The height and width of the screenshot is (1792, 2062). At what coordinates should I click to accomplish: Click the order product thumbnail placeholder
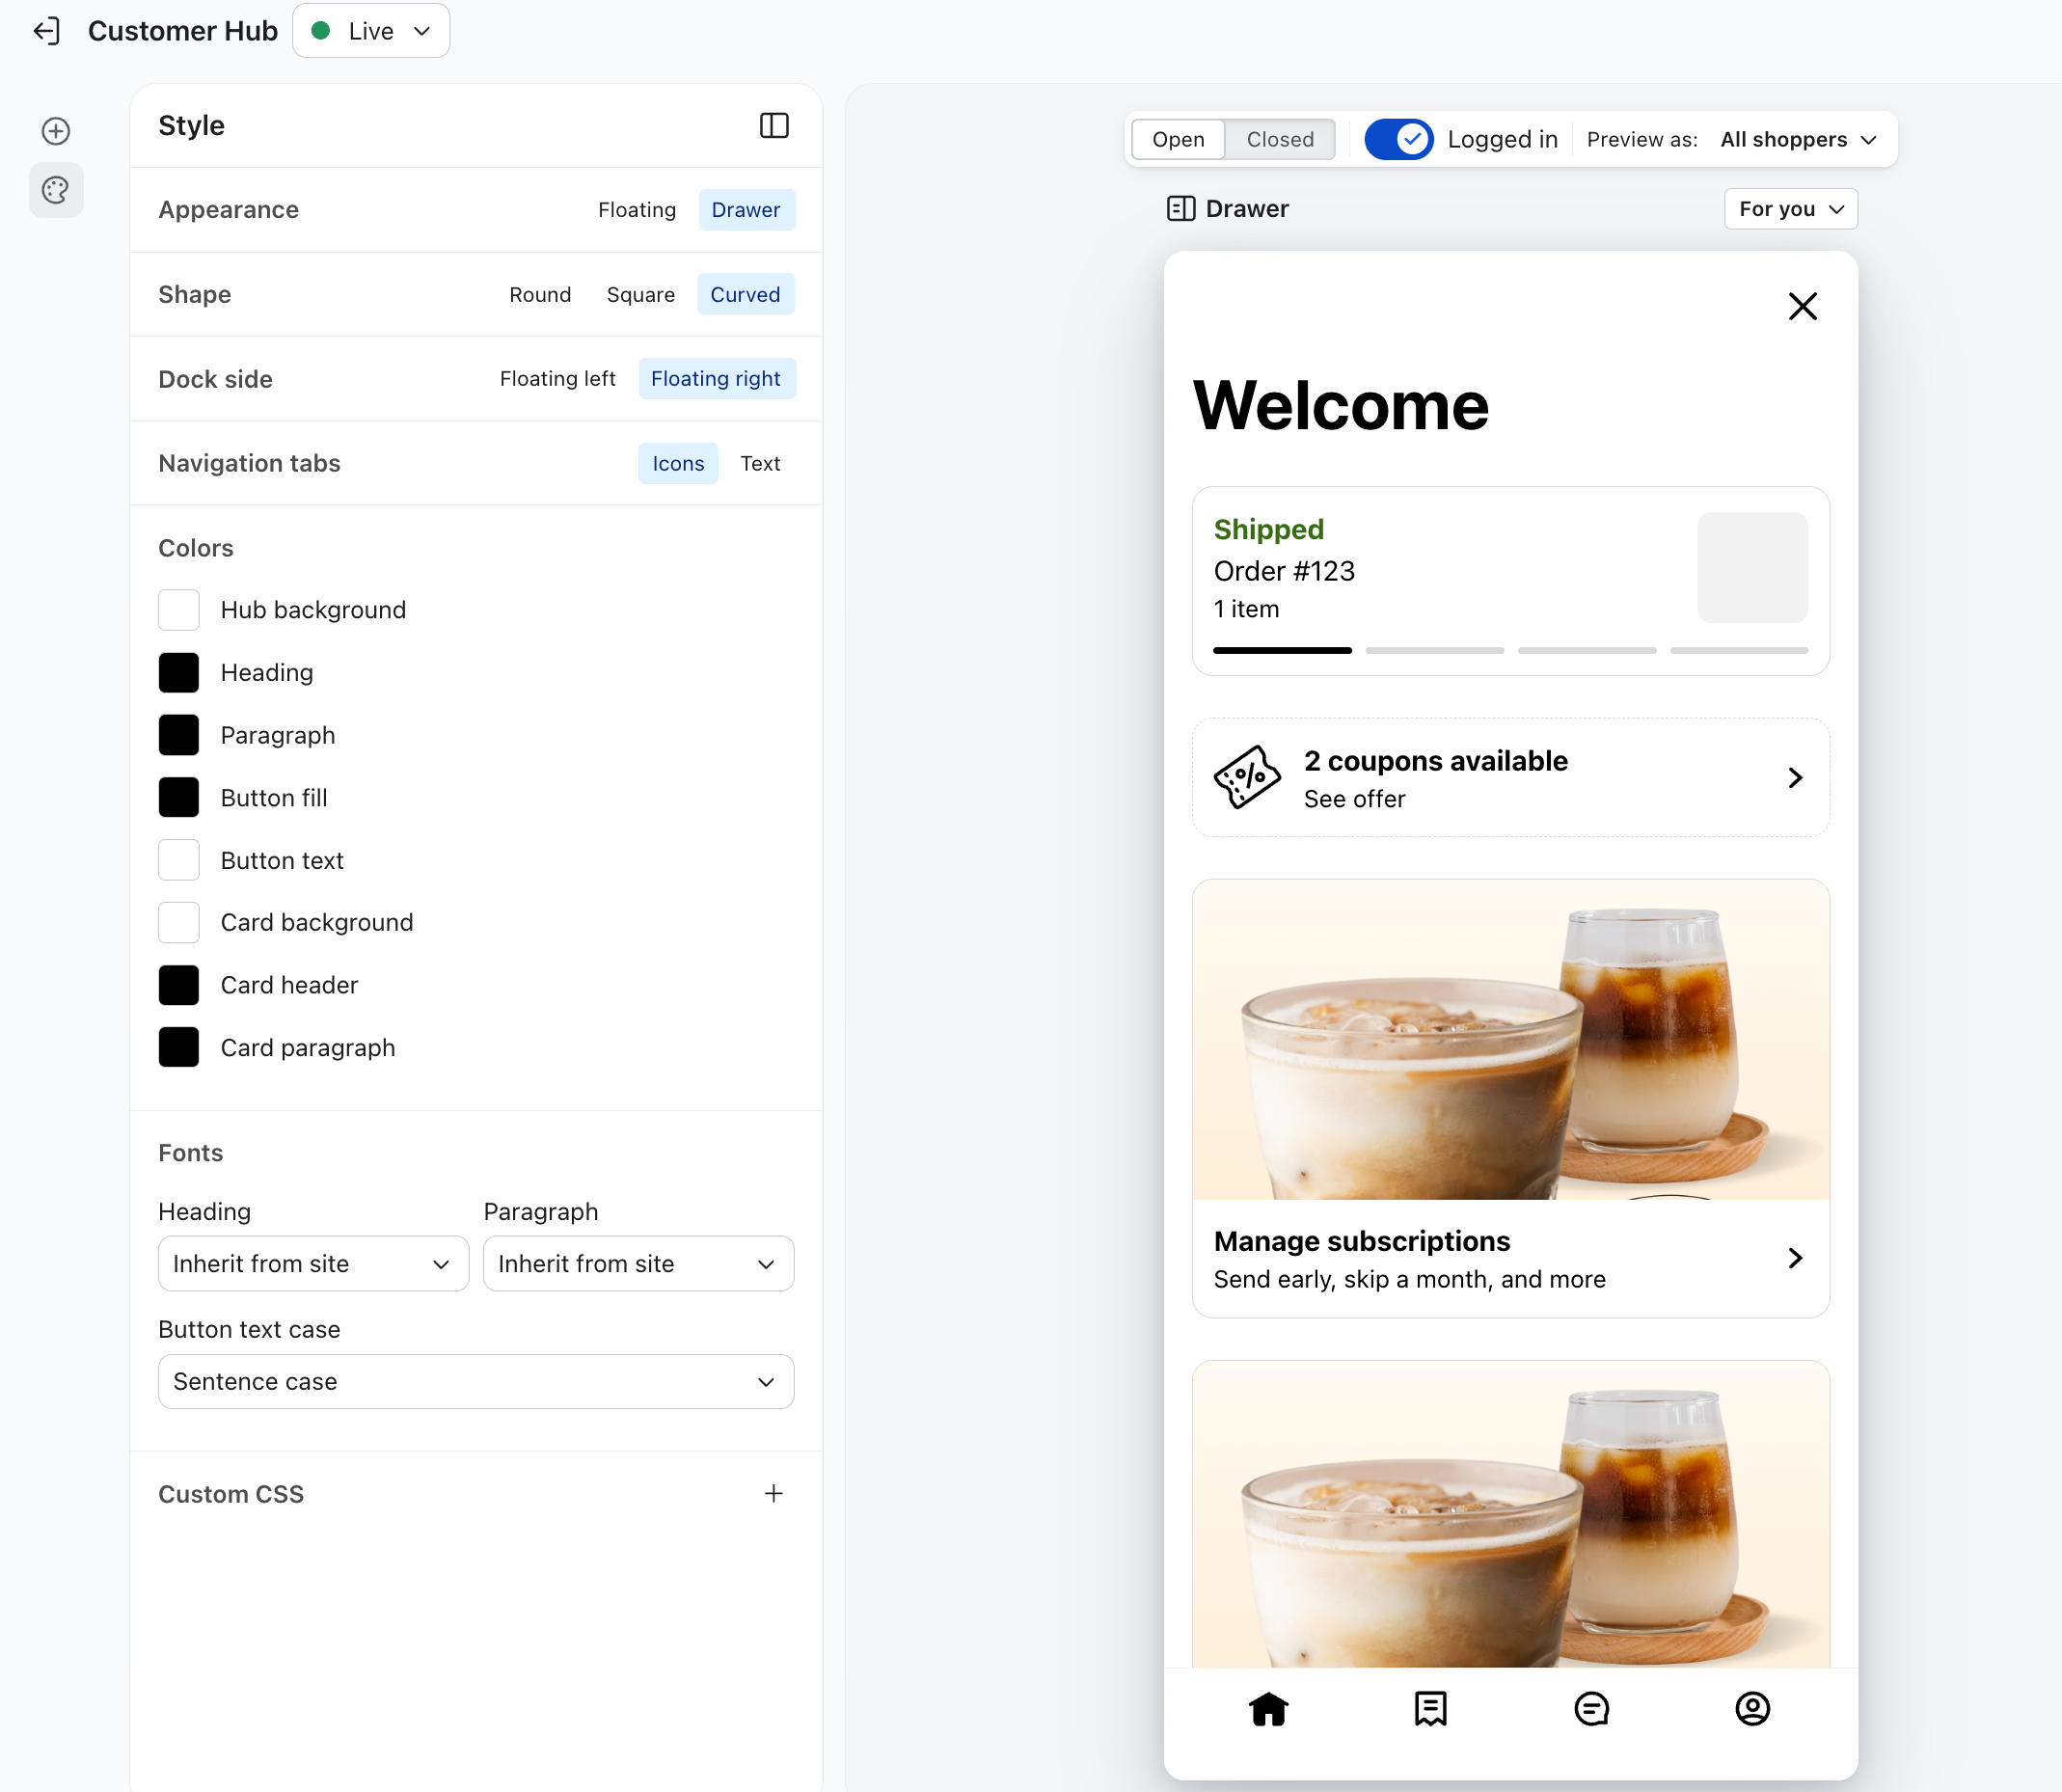click(x=1752, y=567)
